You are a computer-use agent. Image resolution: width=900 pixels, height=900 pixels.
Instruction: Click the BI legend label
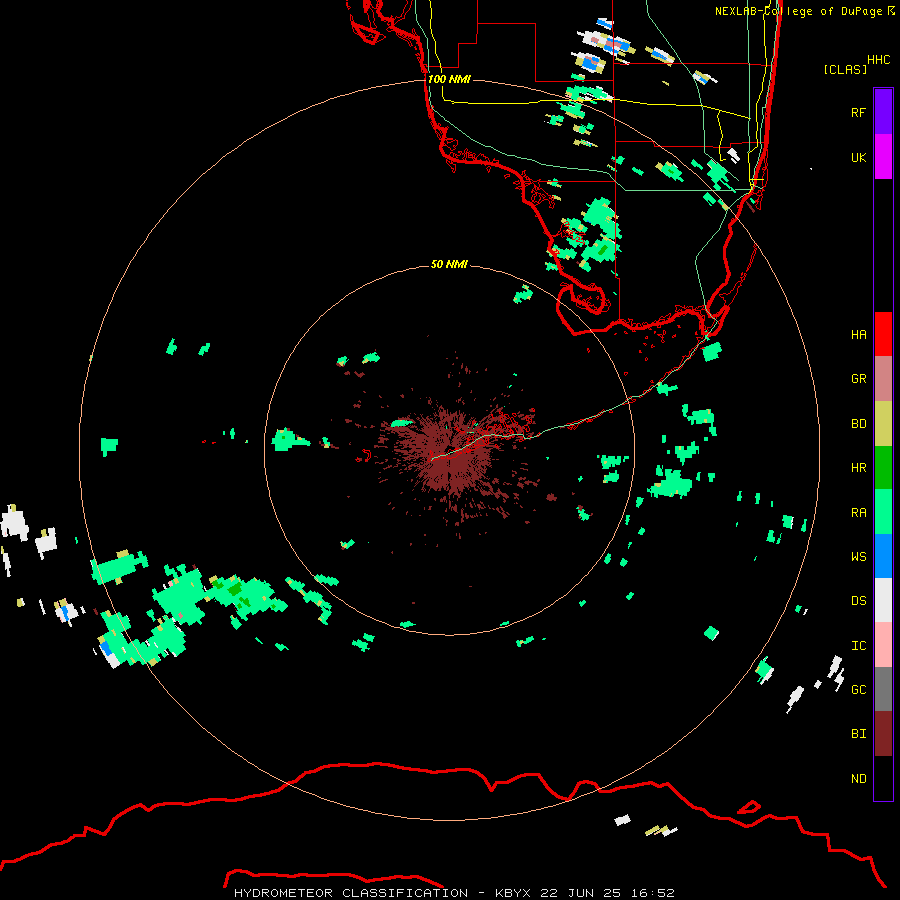(858, 734)
